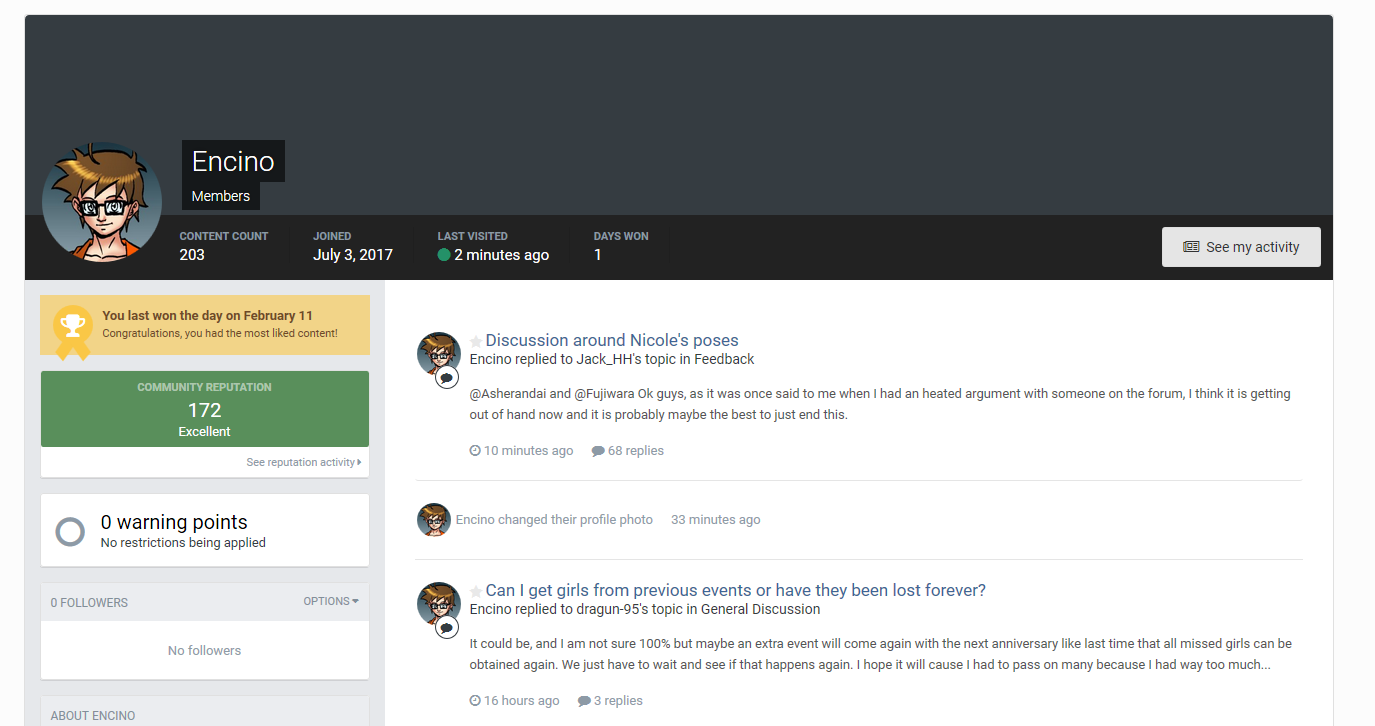This screenshot has width=1375, height=726.
Task: Click the star icon beside Discussion around Nicole's poses
Action: point(476,341)
